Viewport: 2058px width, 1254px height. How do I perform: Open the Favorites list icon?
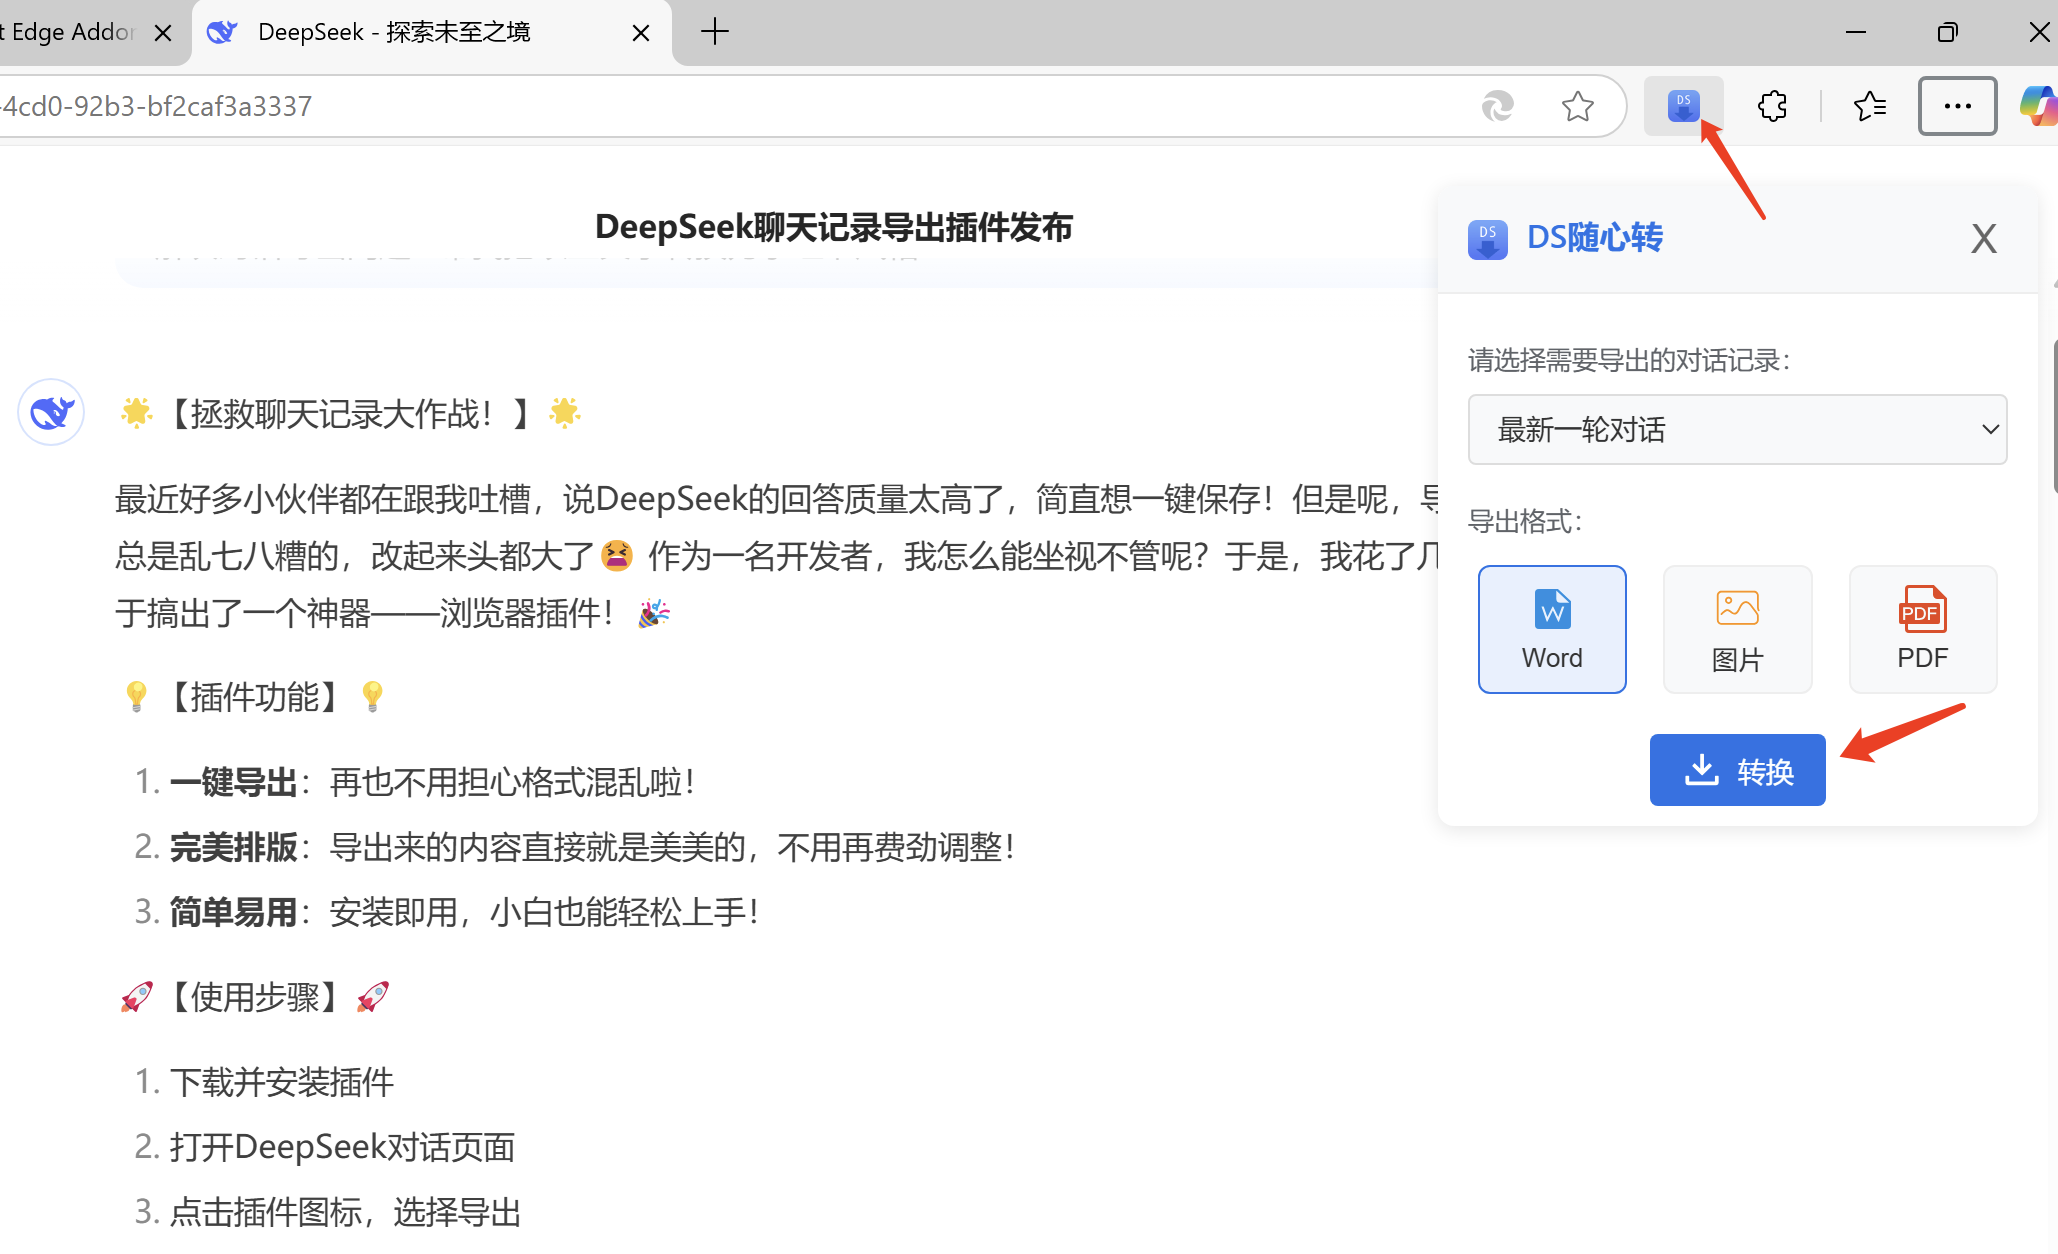tap(1869, 106)
